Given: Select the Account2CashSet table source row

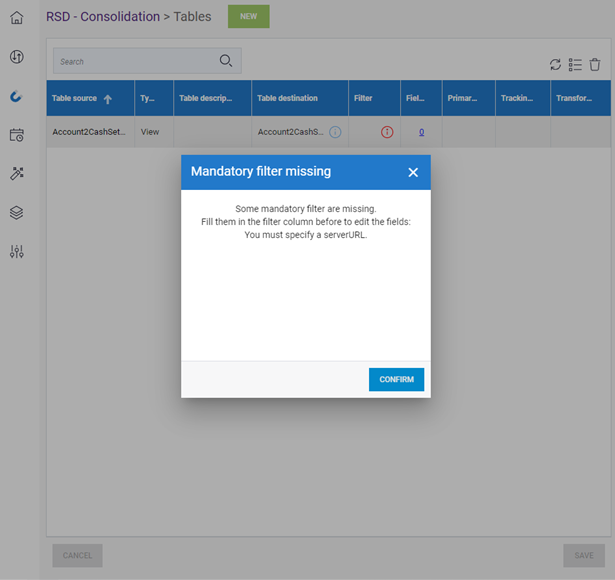Looking at the screenshot, I should pos(89,132).
